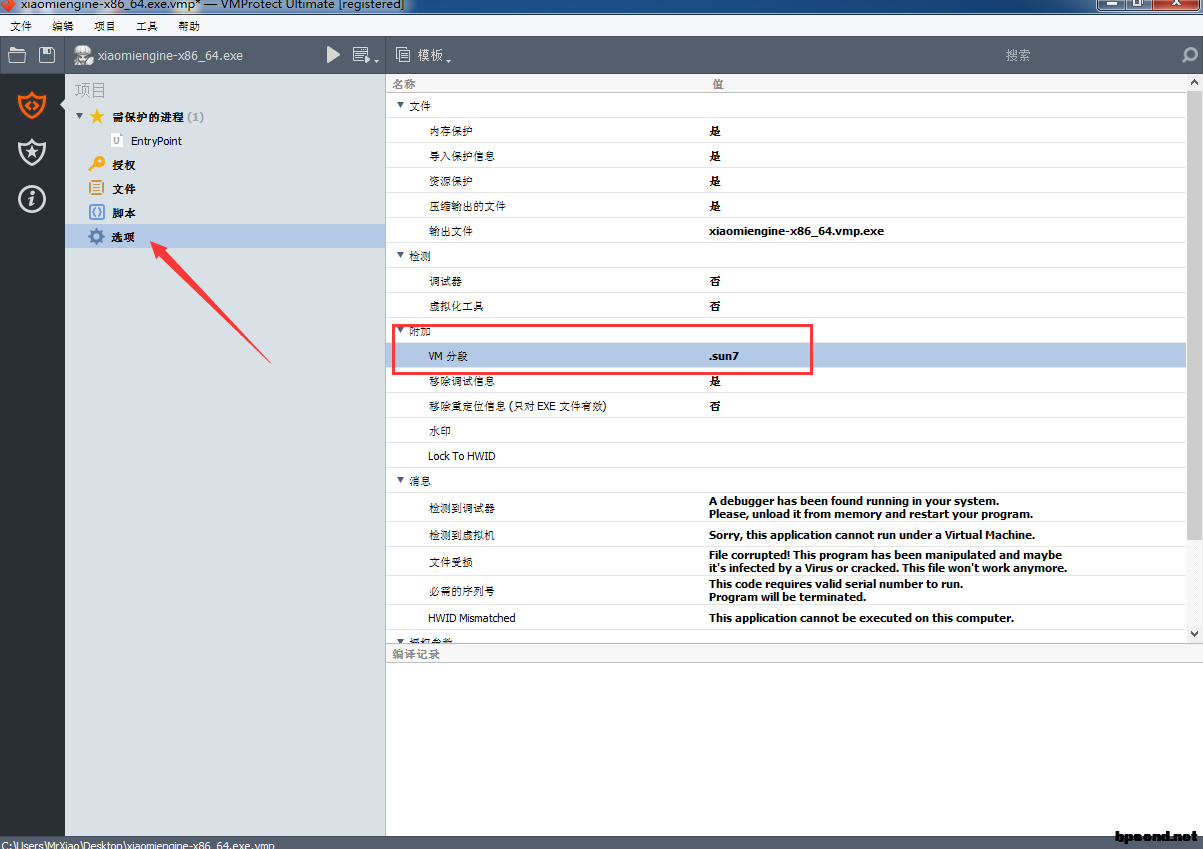This screenshot has width=1203, height=849.
Task: Toggle the 移除调试信息 value 是
Action: pos(715,381)
